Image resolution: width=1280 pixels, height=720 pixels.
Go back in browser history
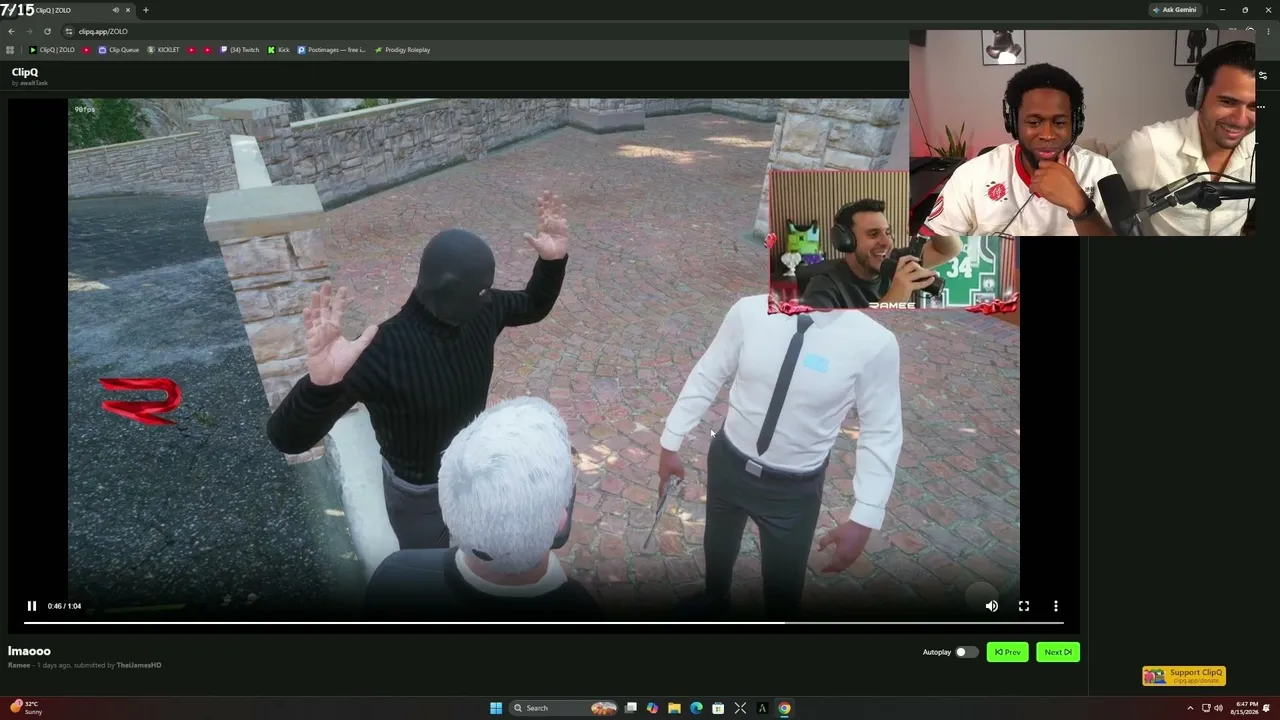point(11,31)
